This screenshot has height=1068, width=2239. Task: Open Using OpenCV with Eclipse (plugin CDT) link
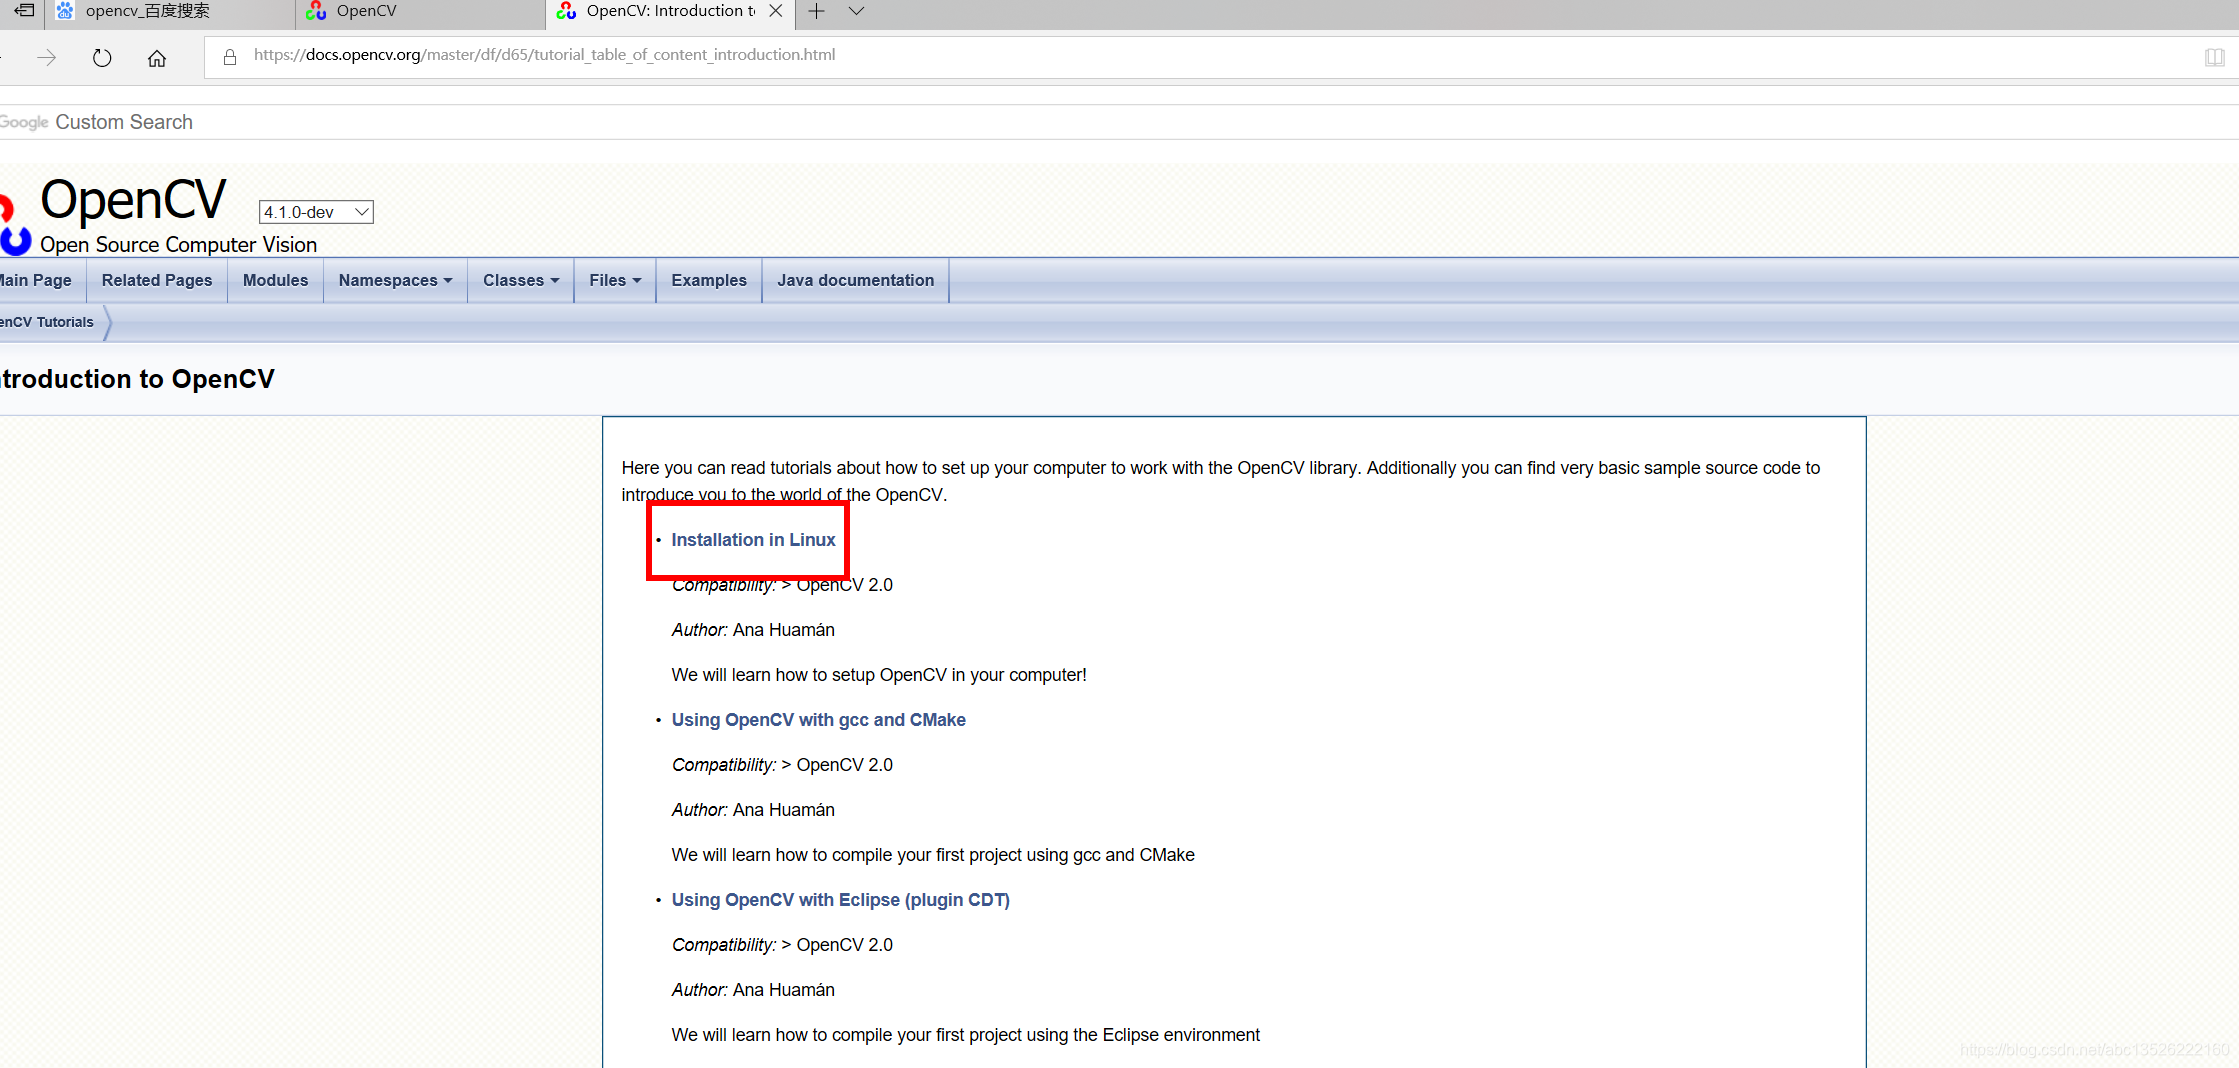(x=840, y=900)
